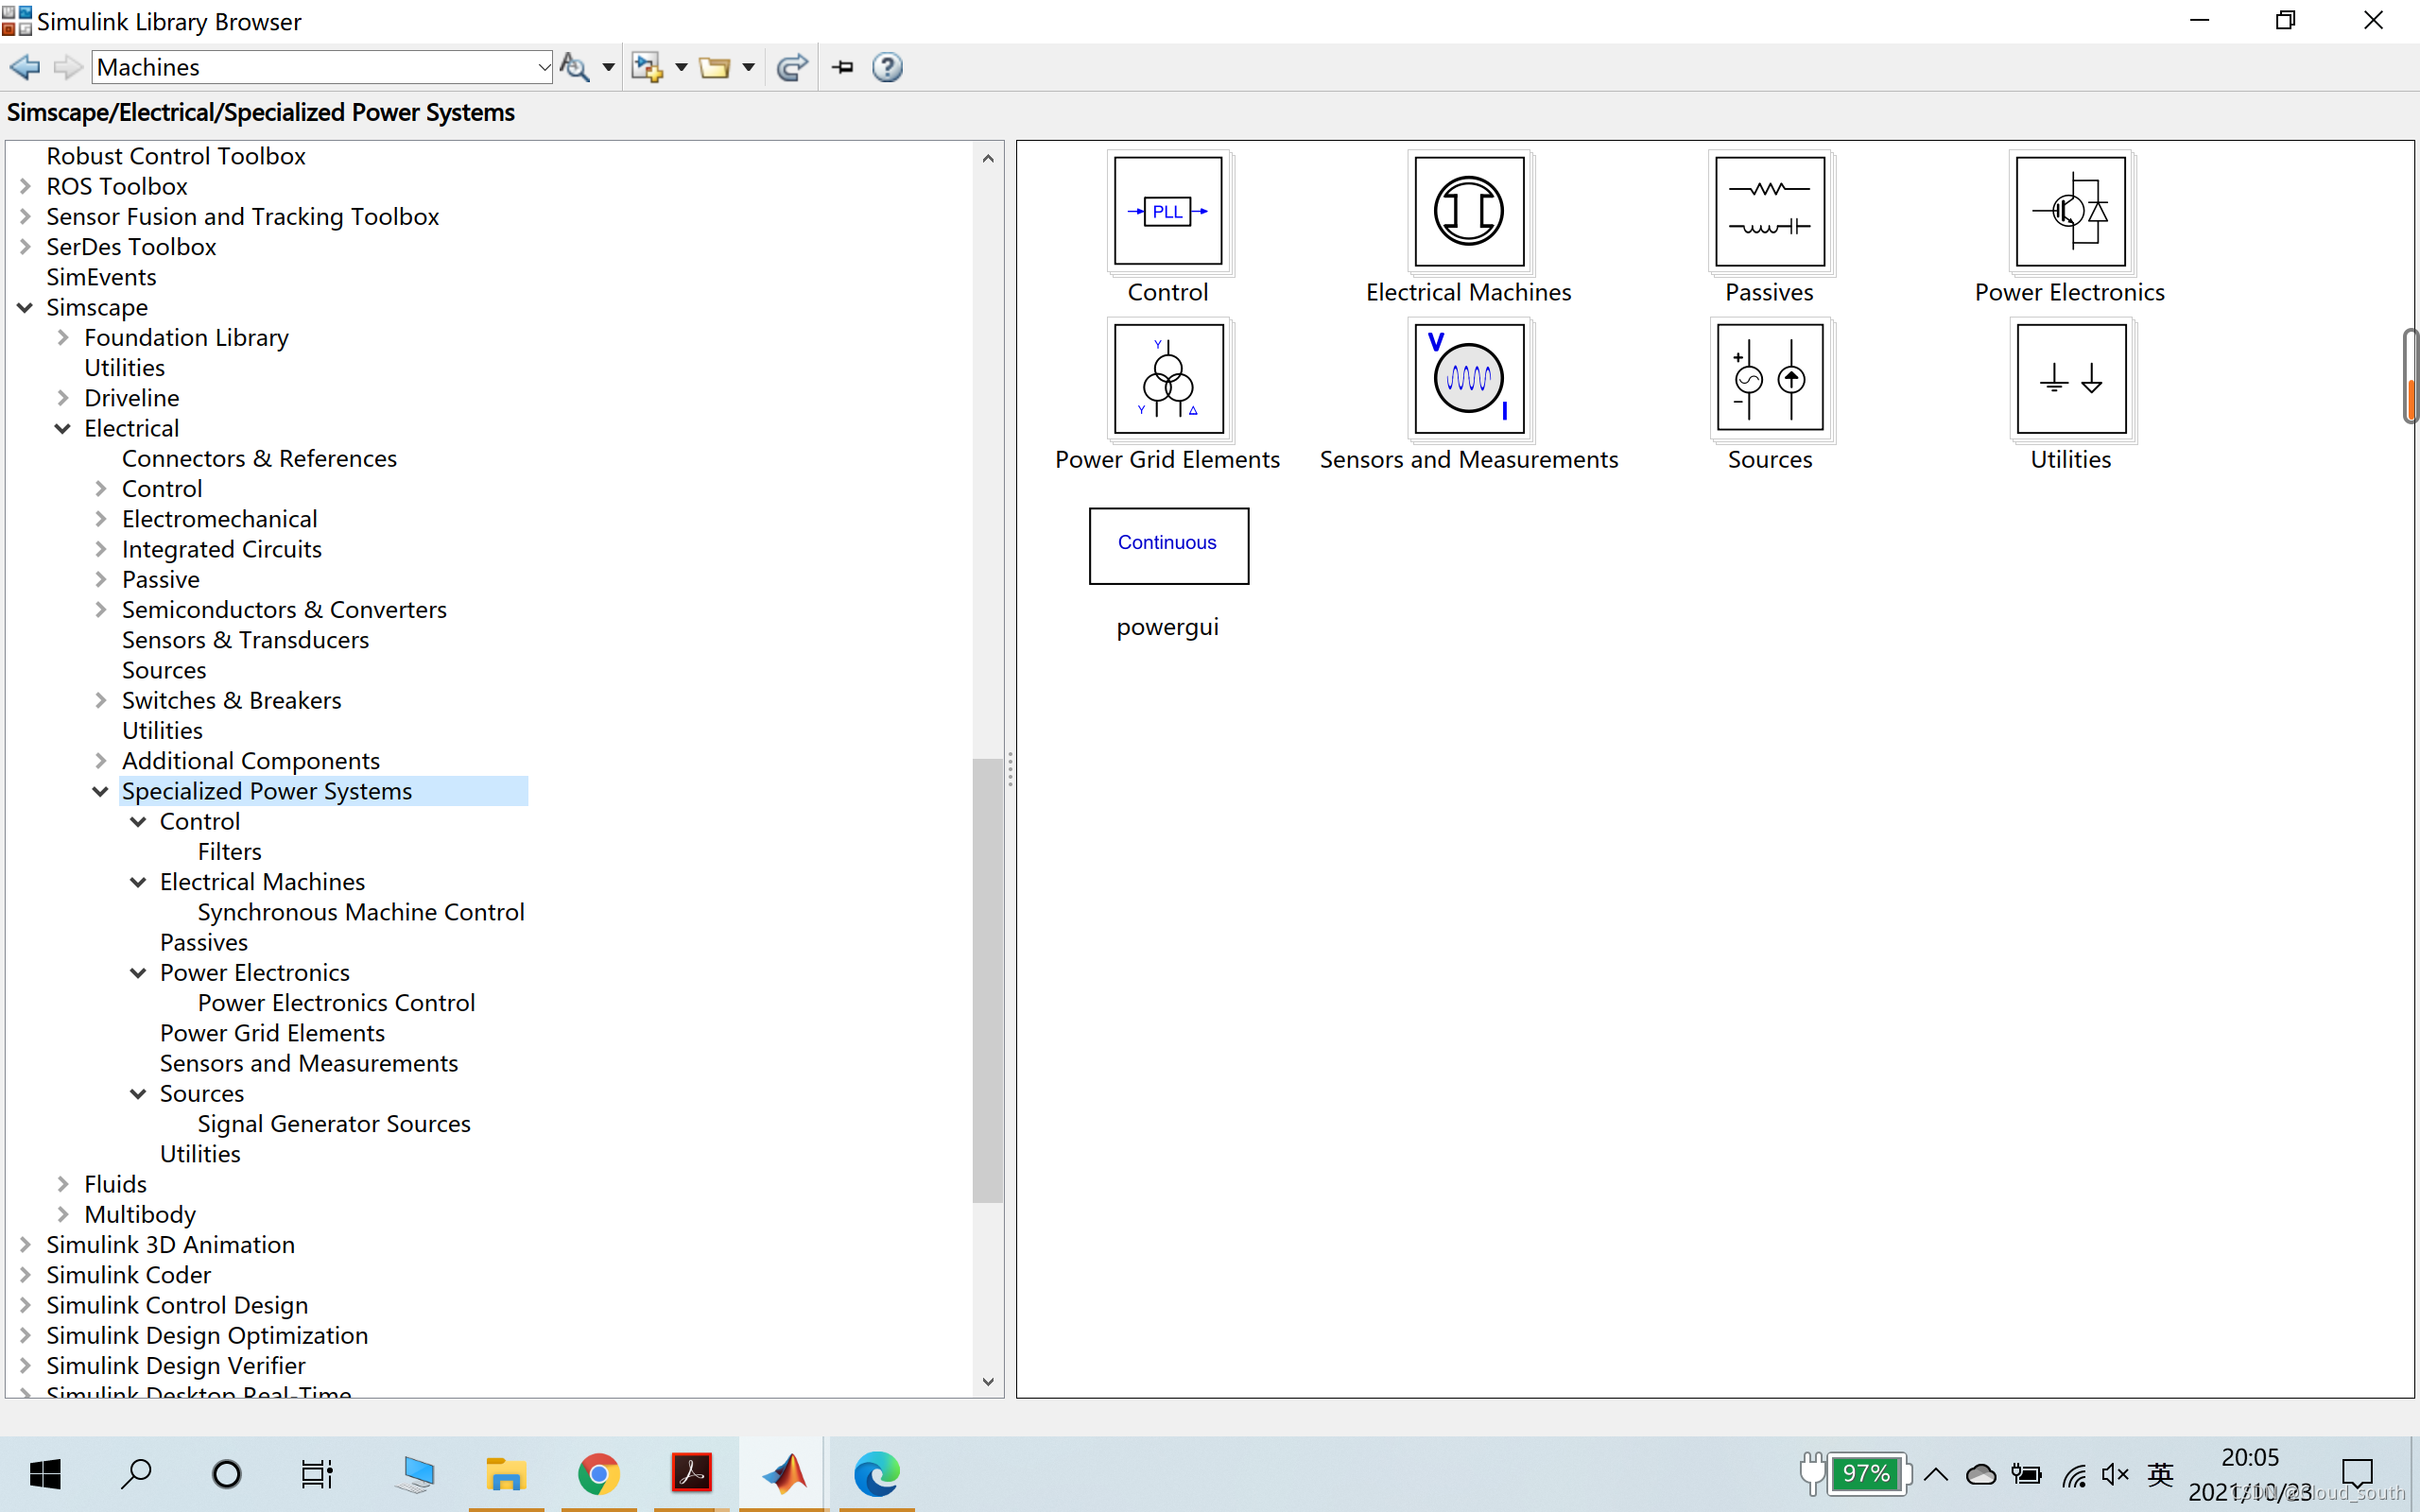Click the library tree scroll down arrow
The width and height of the screenshot is (2420, 1512).
coord(988,1382)
